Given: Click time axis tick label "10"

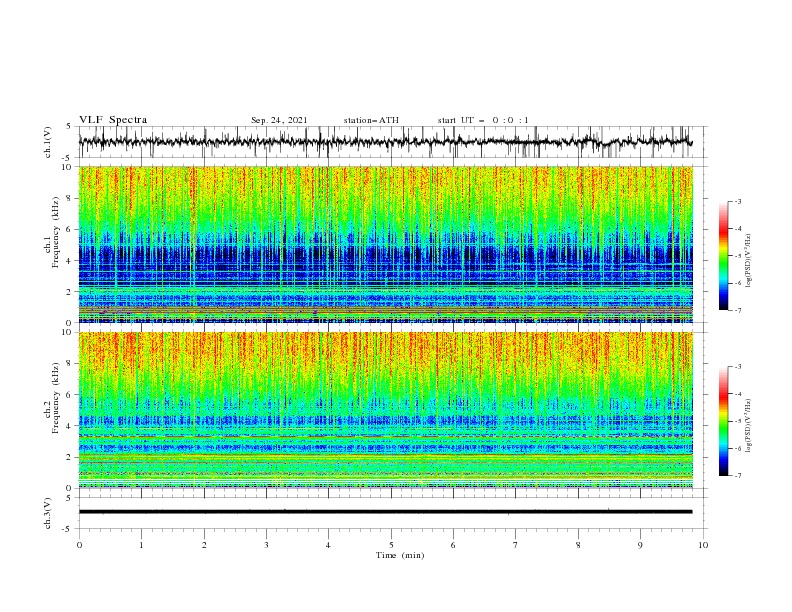Looking at the screenshot, I should [703, 545].
